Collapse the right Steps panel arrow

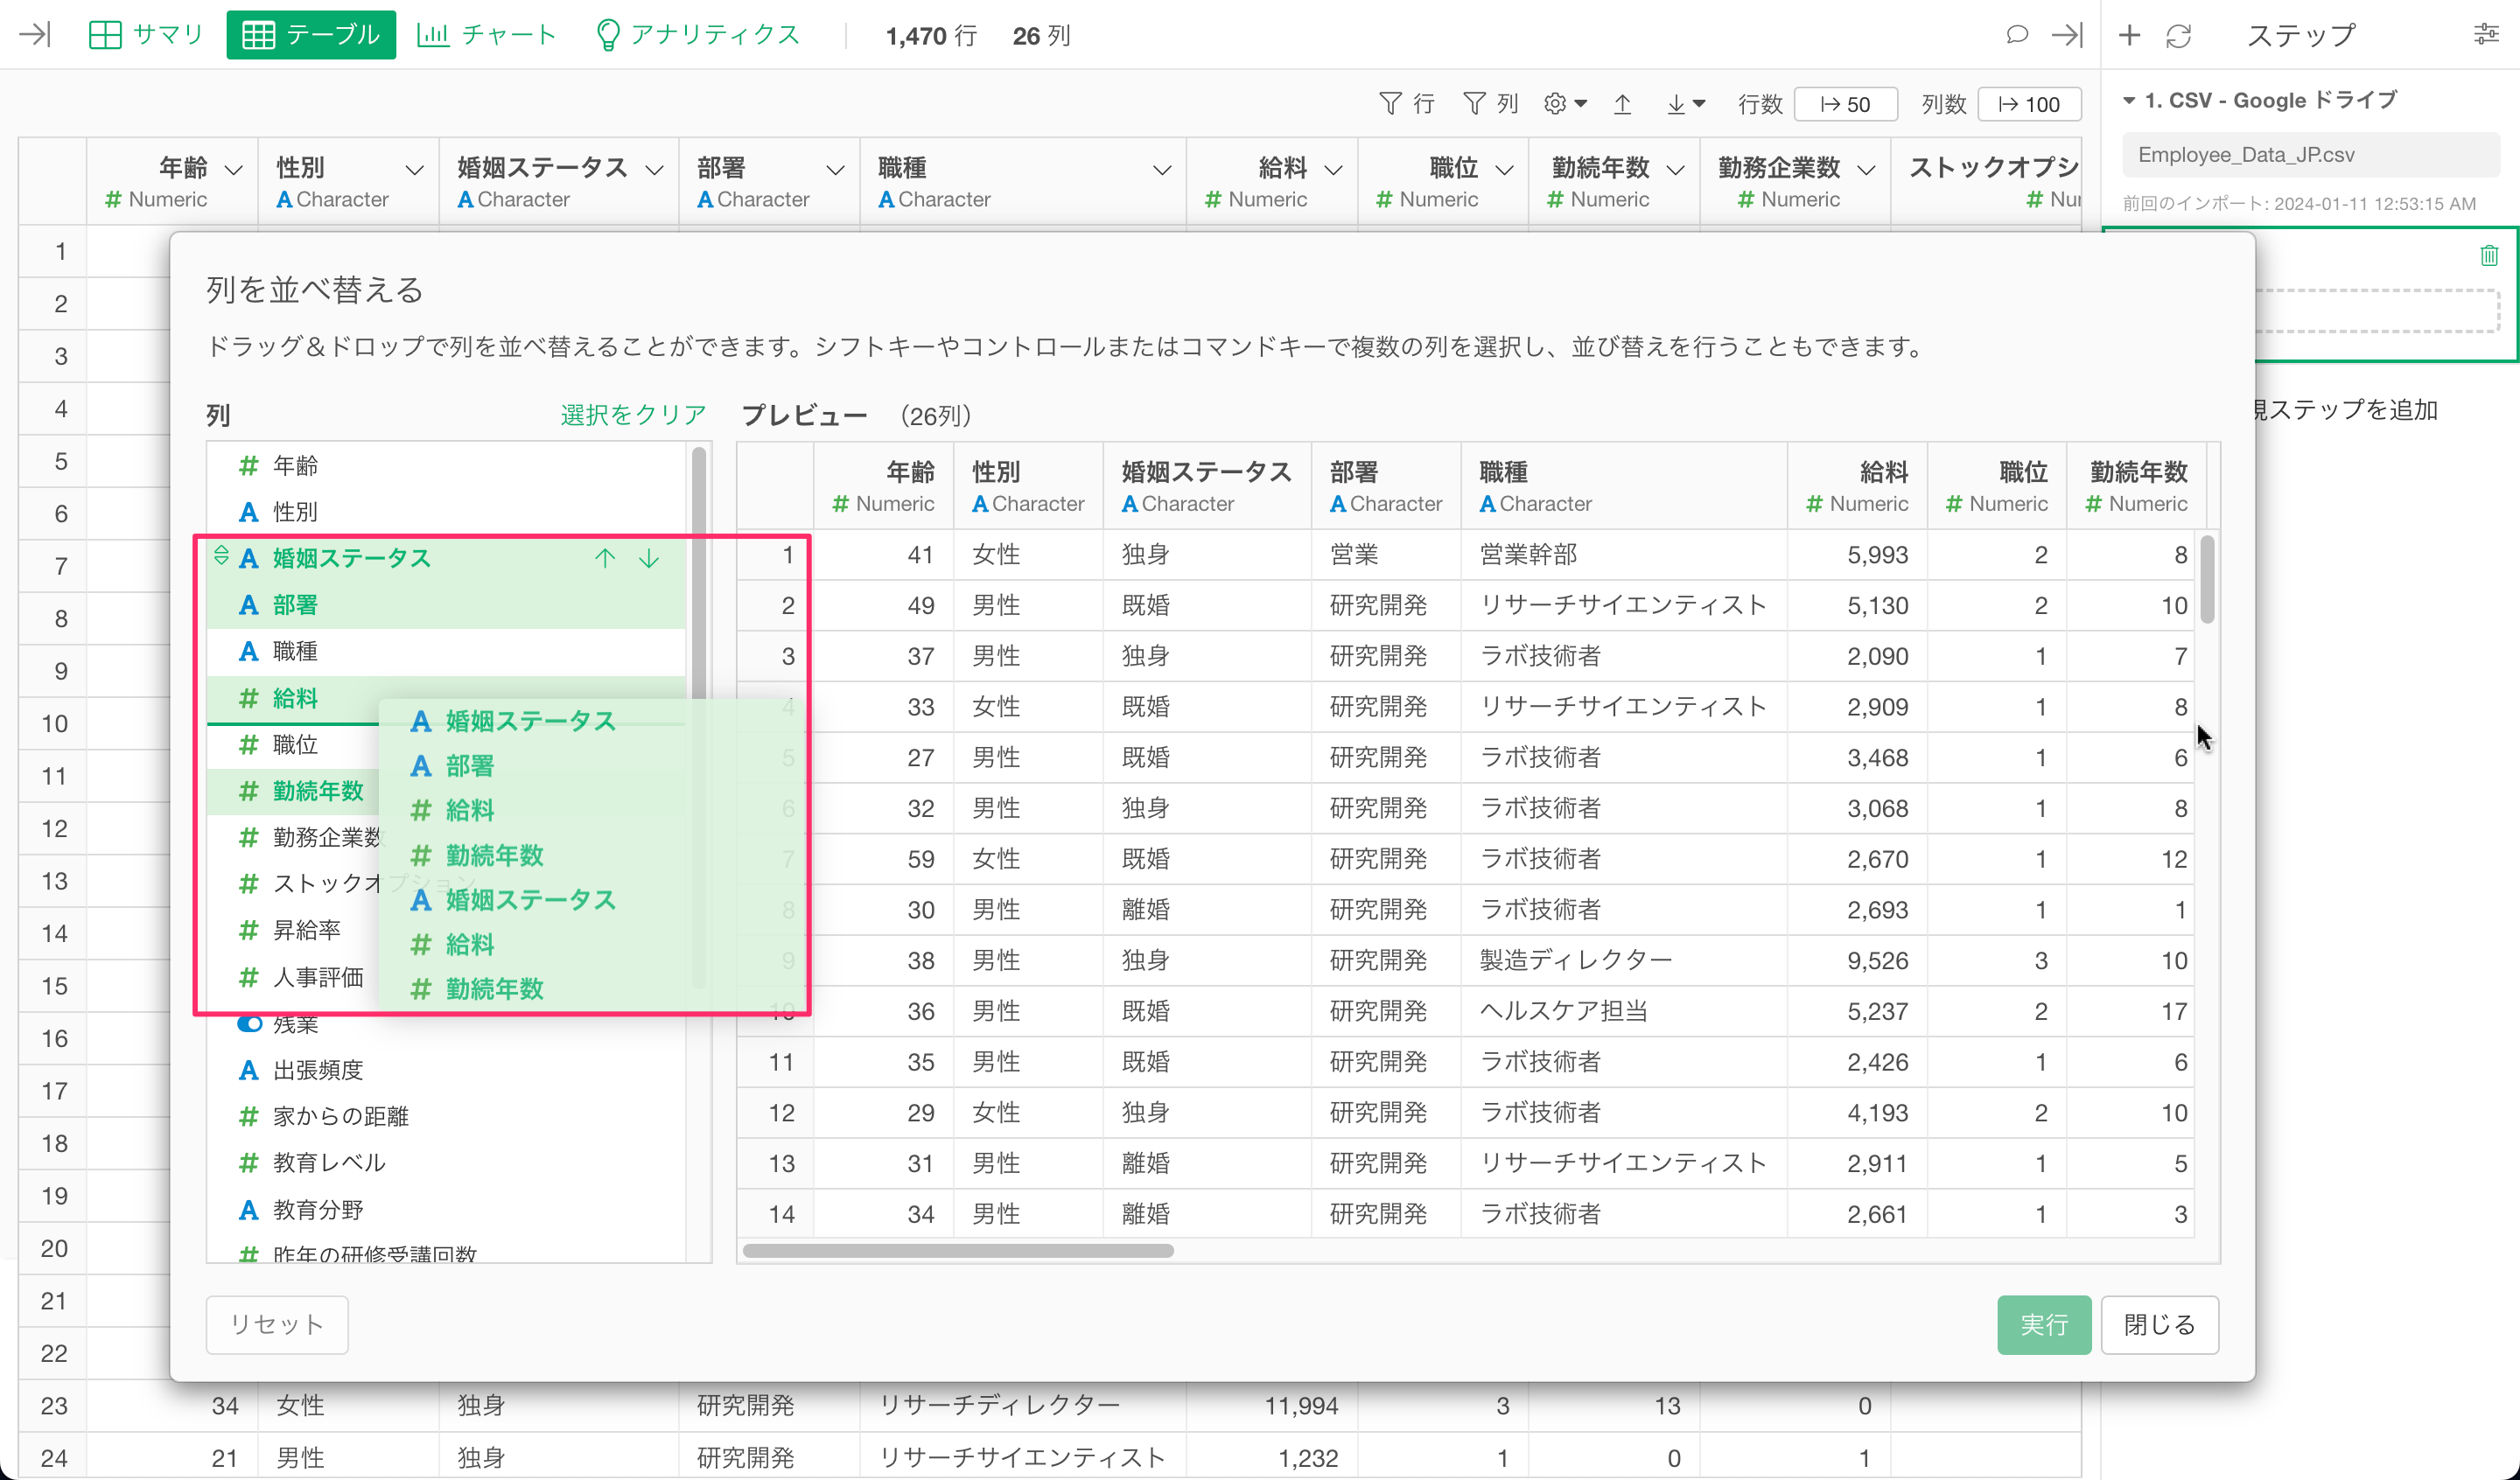2066,35
